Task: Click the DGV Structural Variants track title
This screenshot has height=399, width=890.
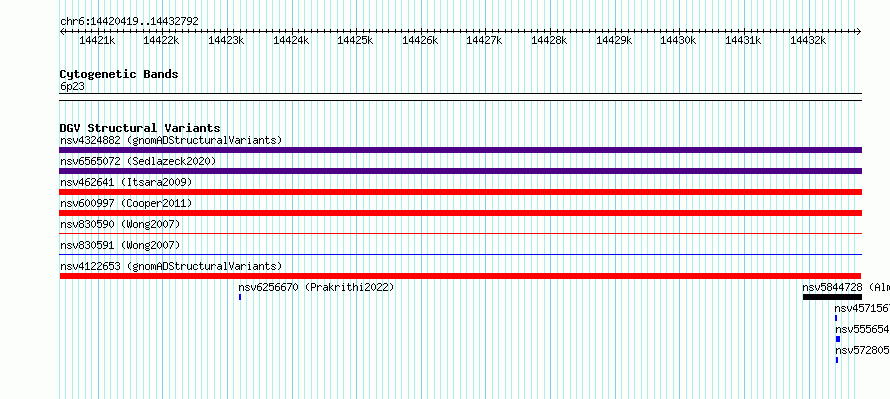Action: 140,128
